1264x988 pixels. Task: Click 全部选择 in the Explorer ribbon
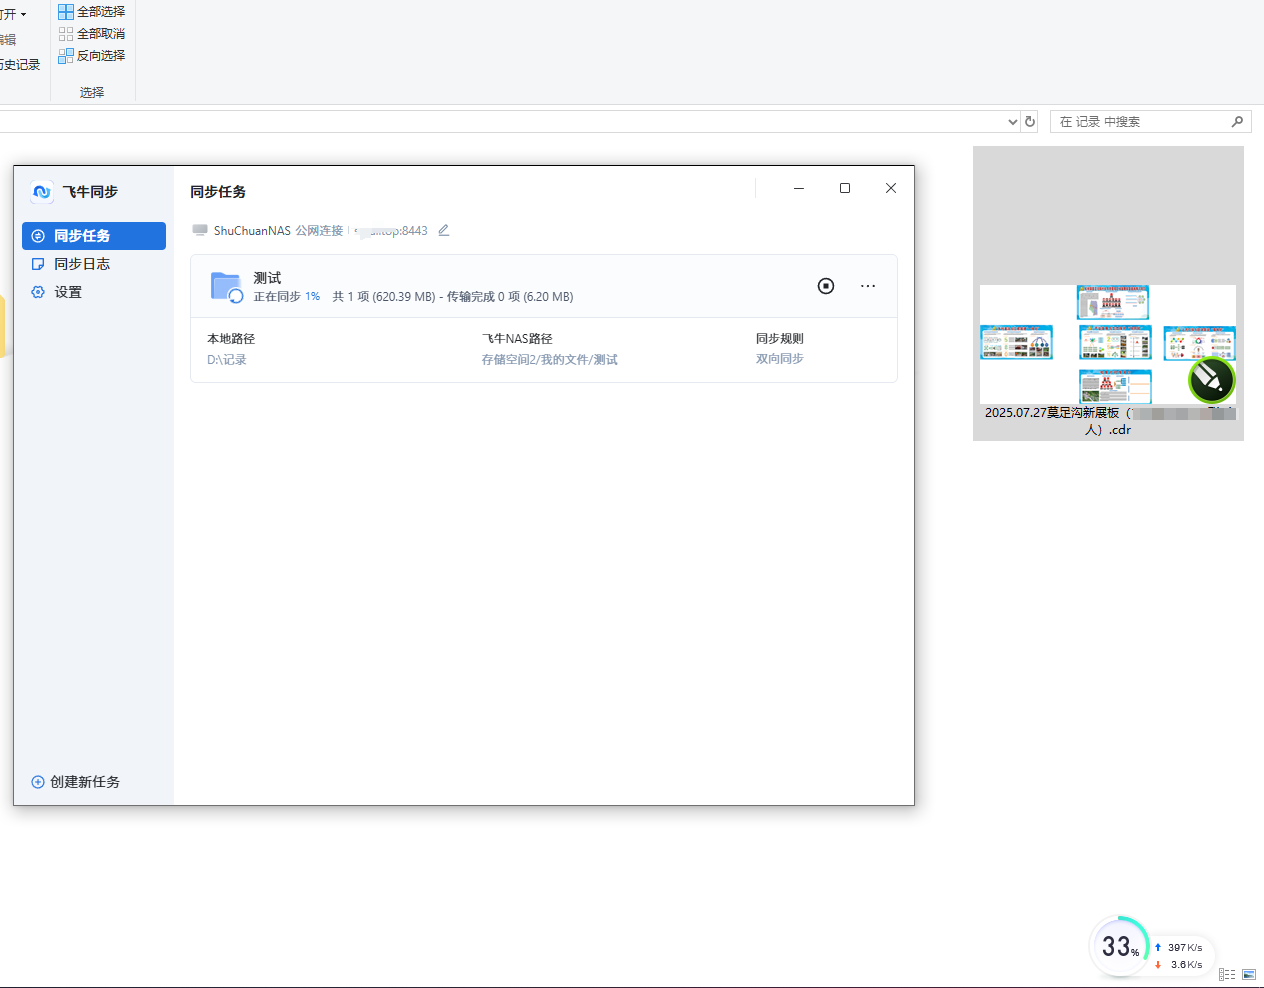92,12
